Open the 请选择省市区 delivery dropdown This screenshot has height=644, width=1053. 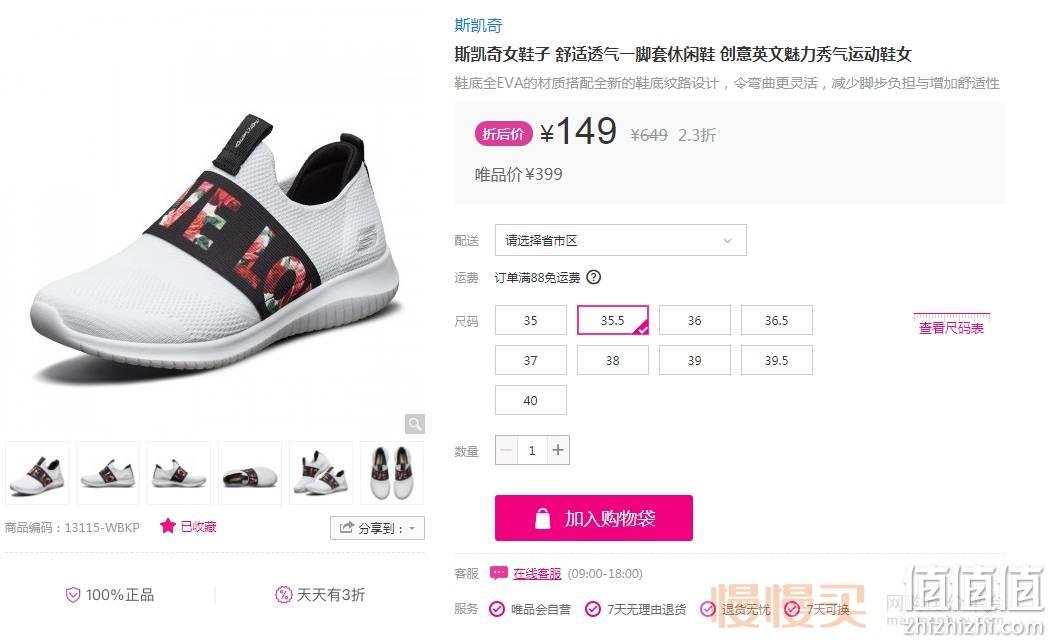pos(621,240)
